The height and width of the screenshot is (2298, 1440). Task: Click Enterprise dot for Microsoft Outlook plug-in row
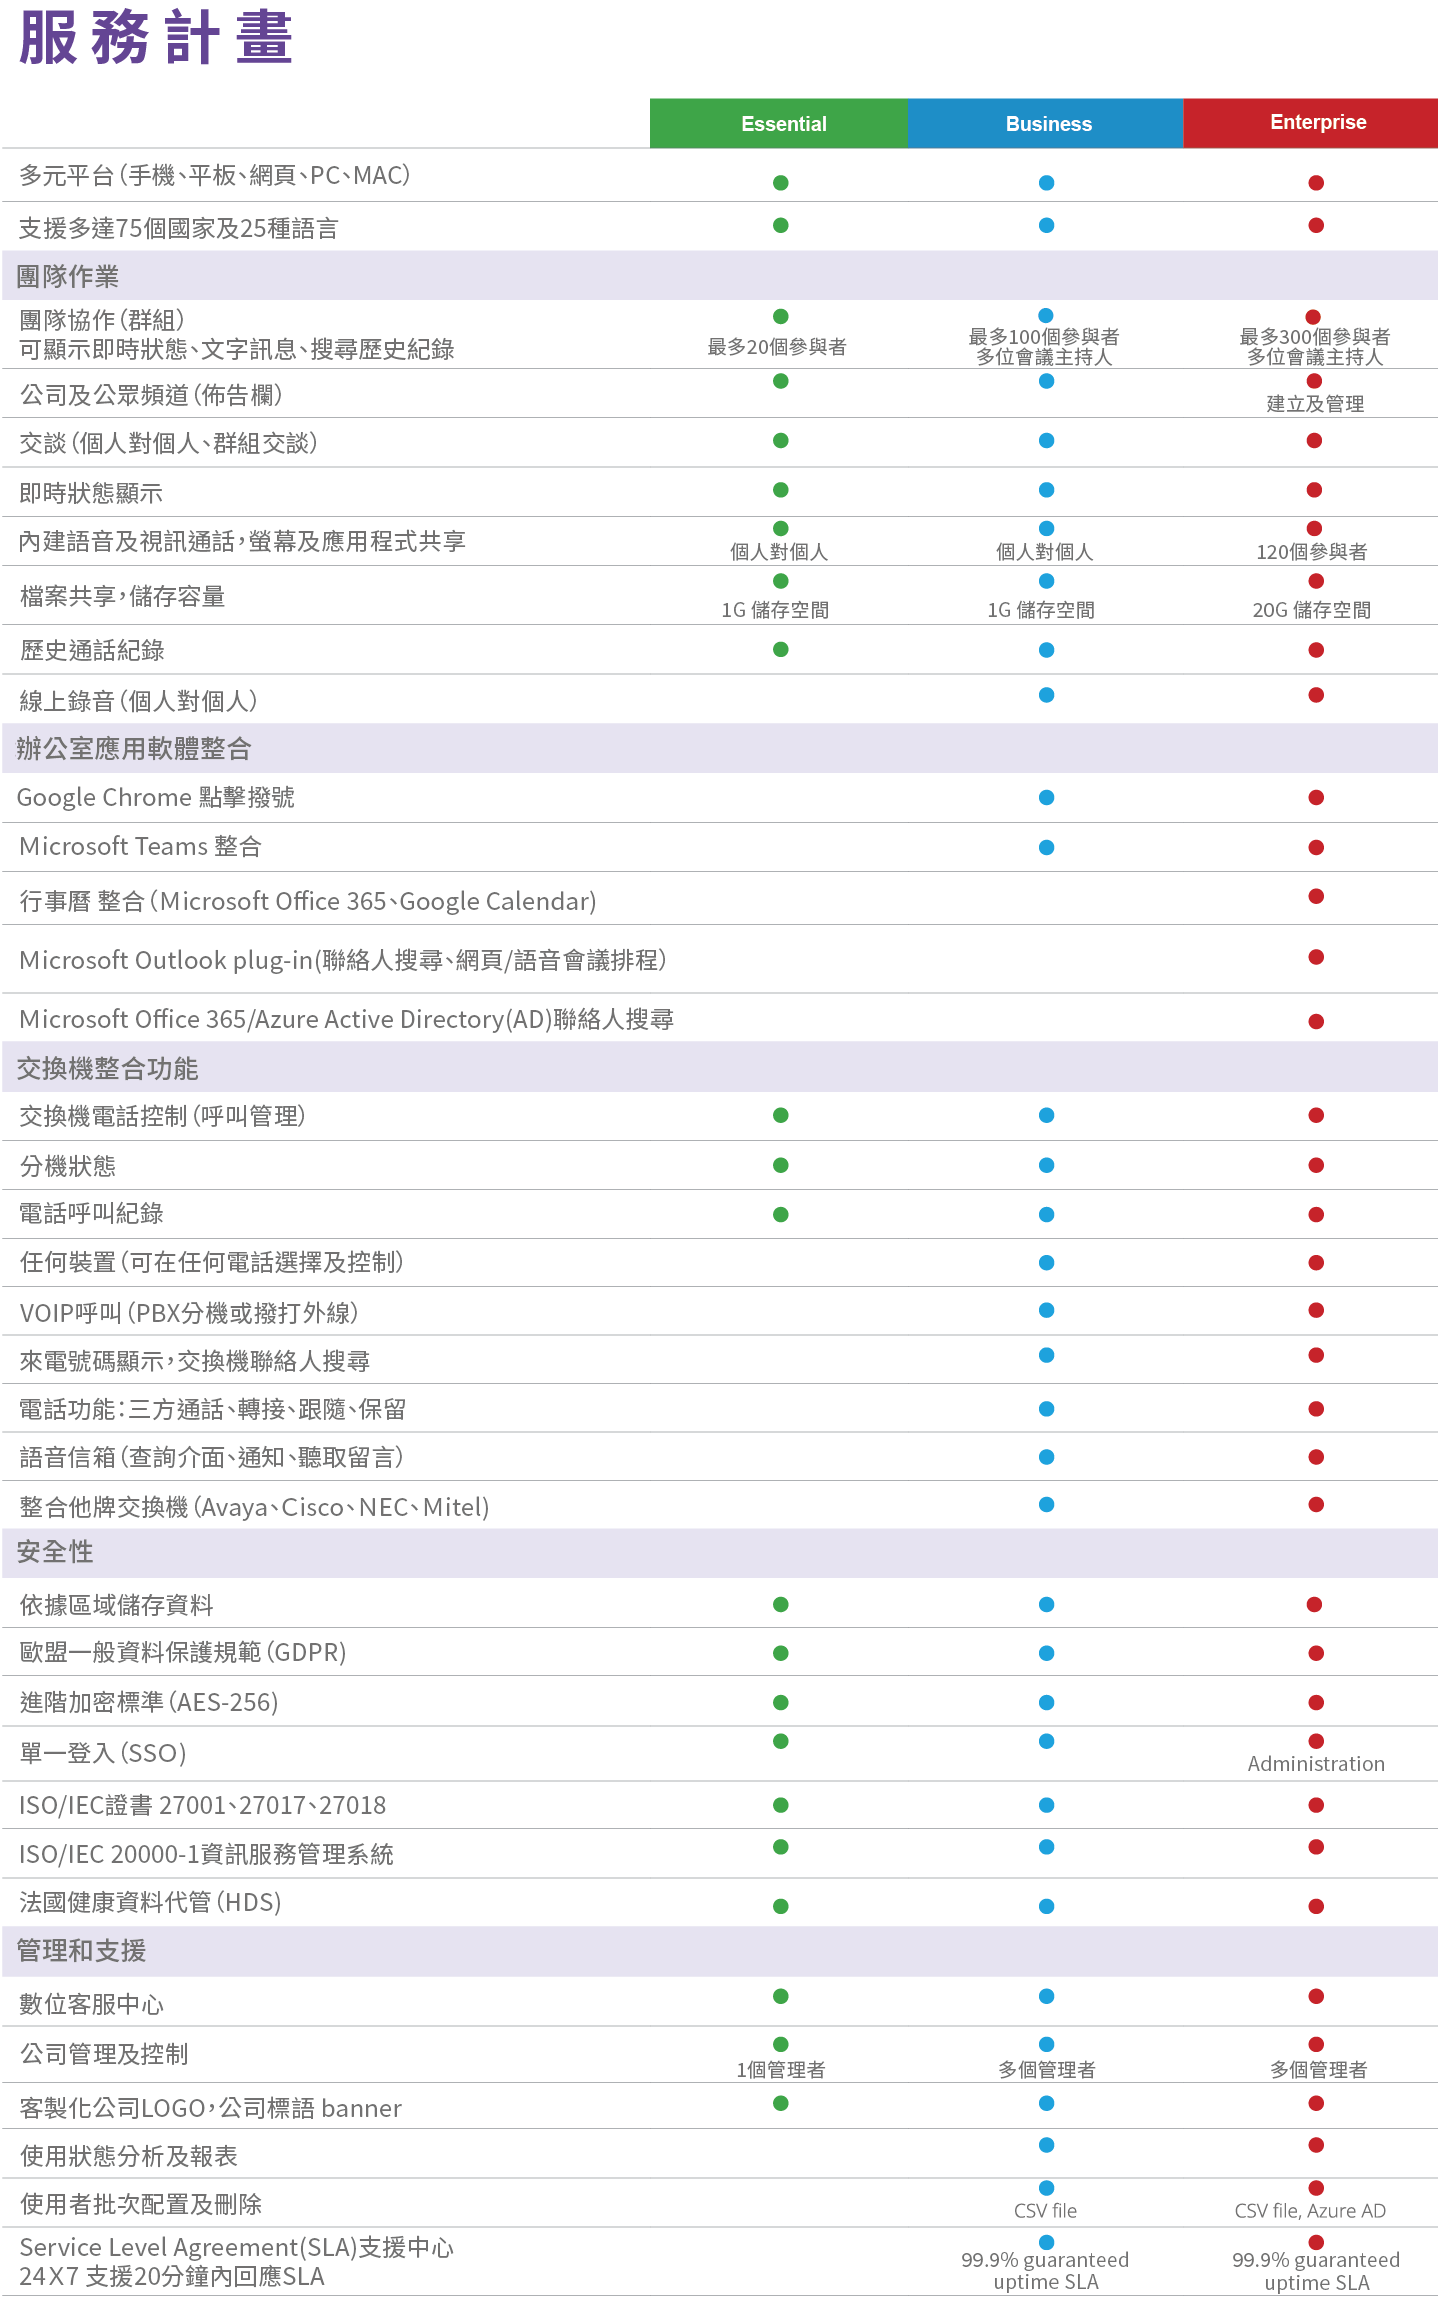pos(1316,957)
